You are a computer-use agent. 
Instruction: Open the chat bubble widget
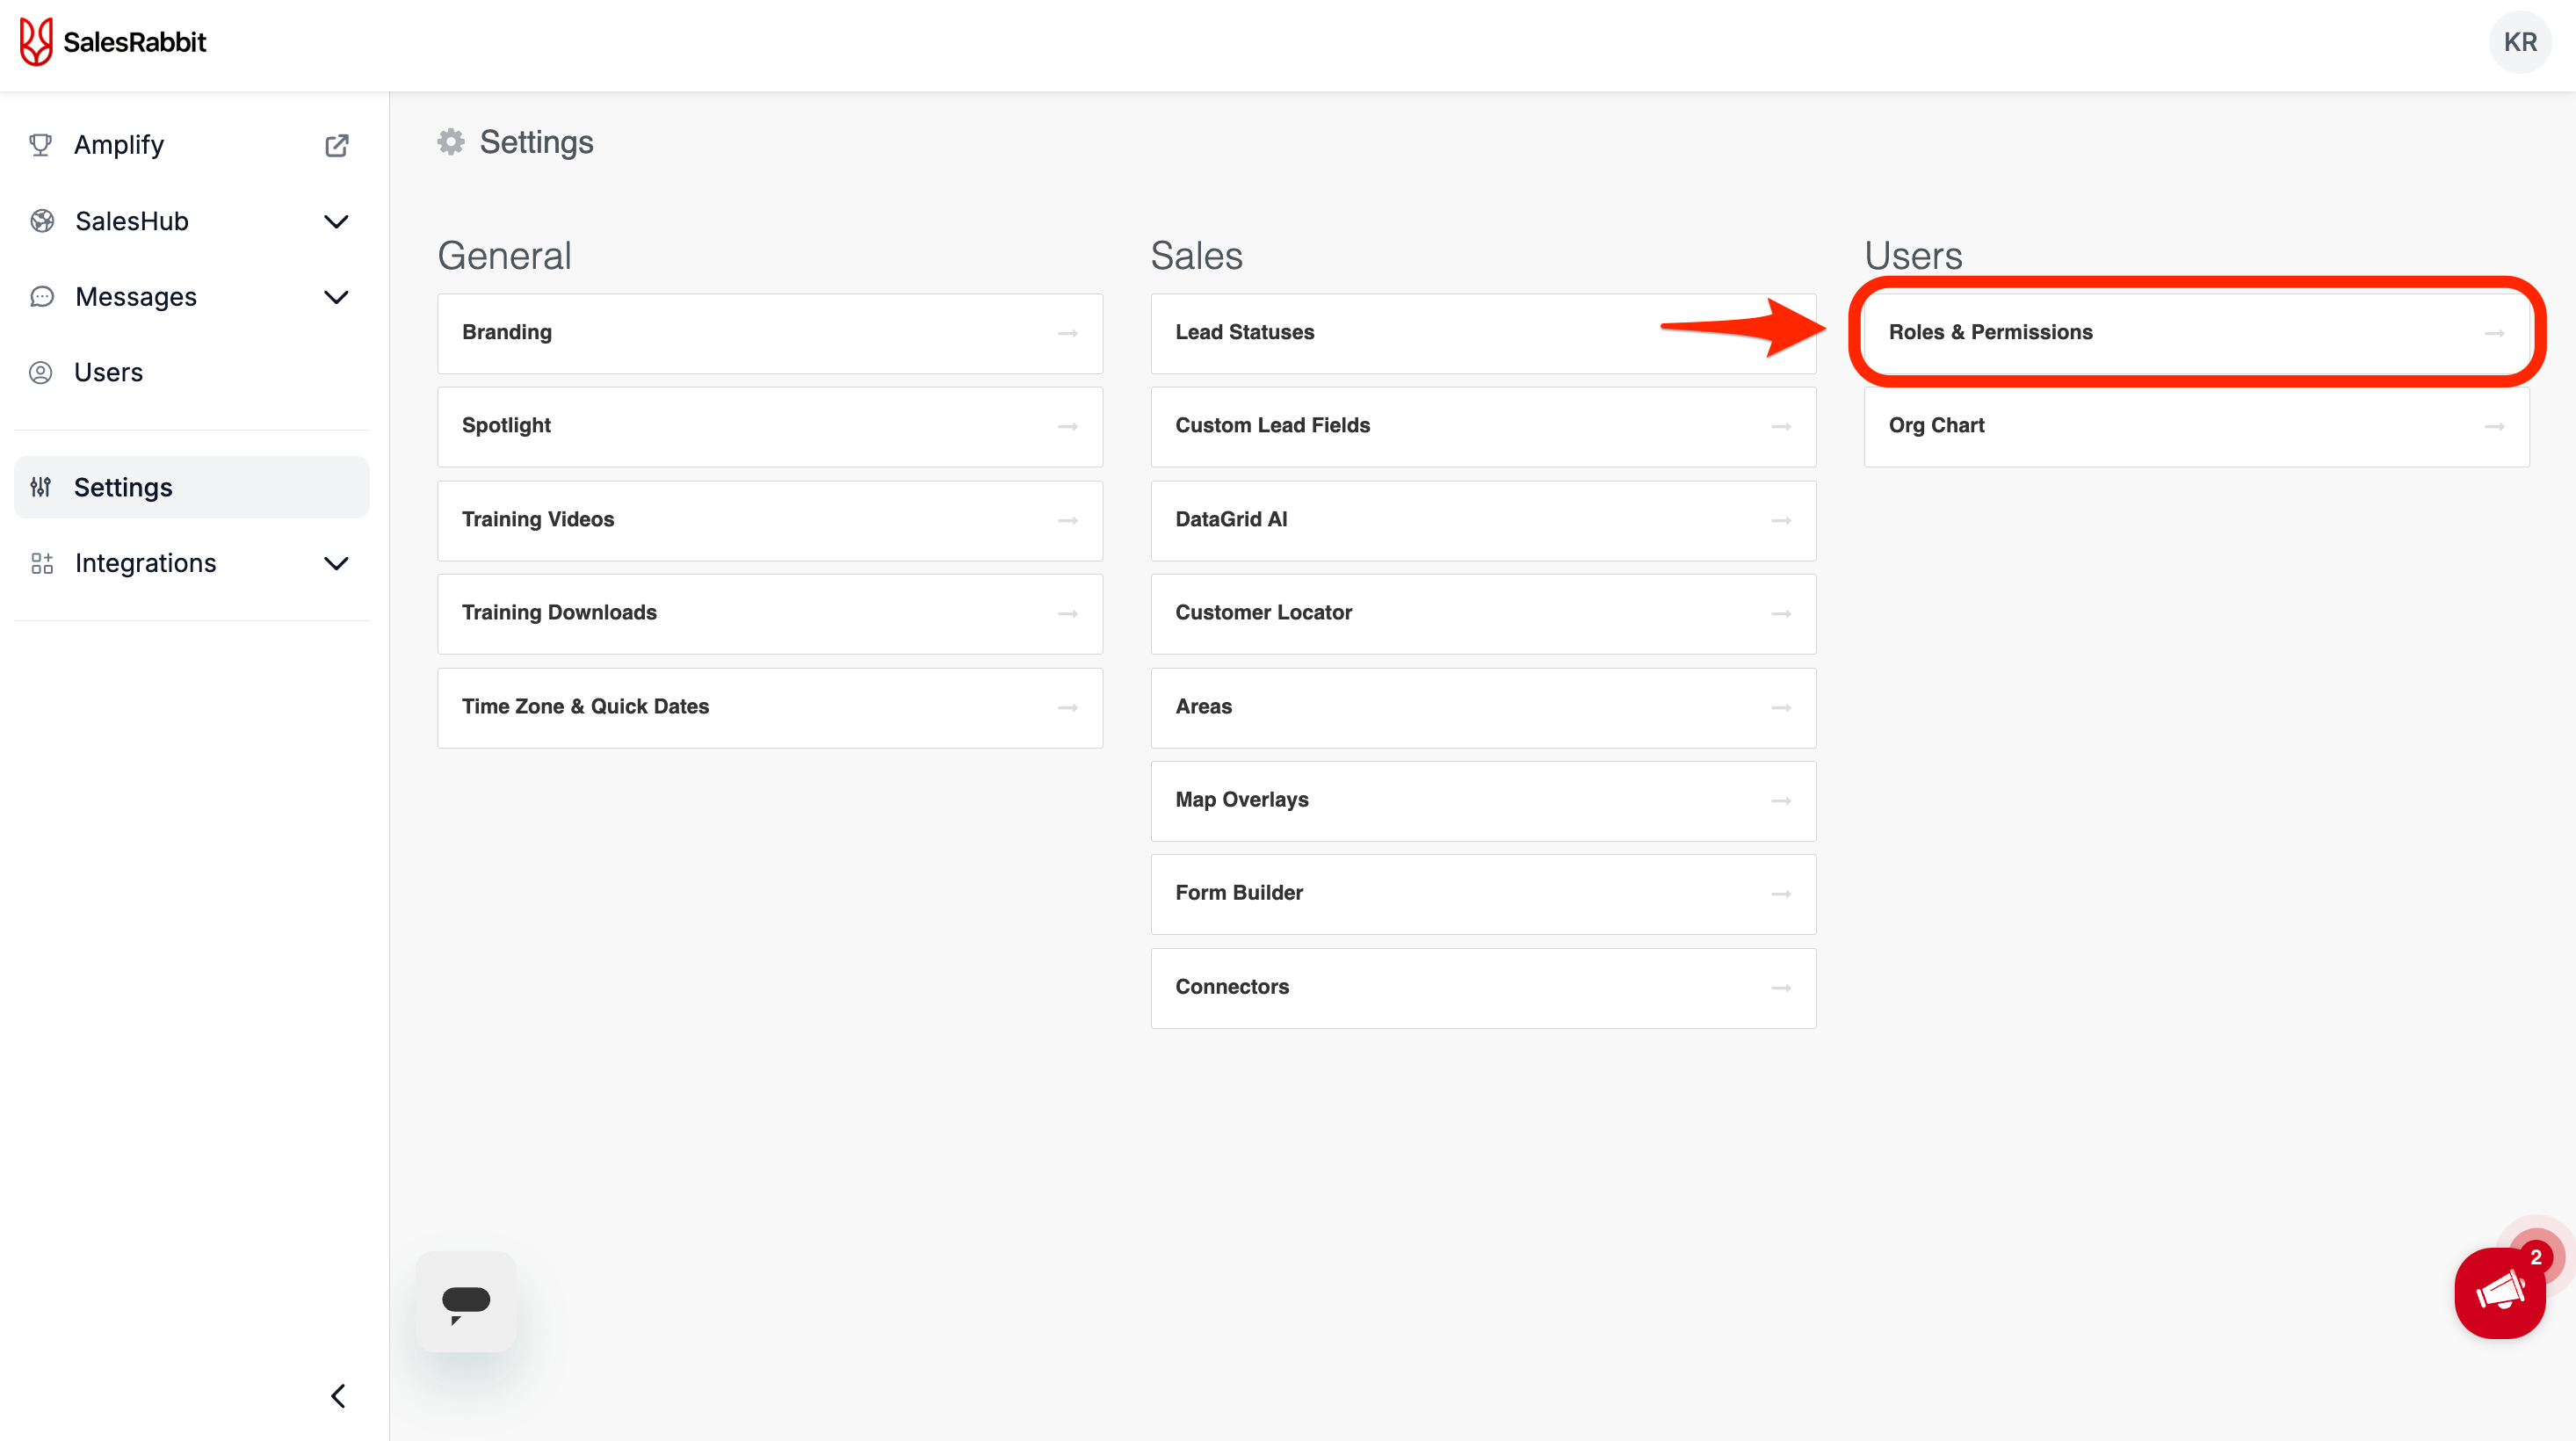[x=466, y=1301]
